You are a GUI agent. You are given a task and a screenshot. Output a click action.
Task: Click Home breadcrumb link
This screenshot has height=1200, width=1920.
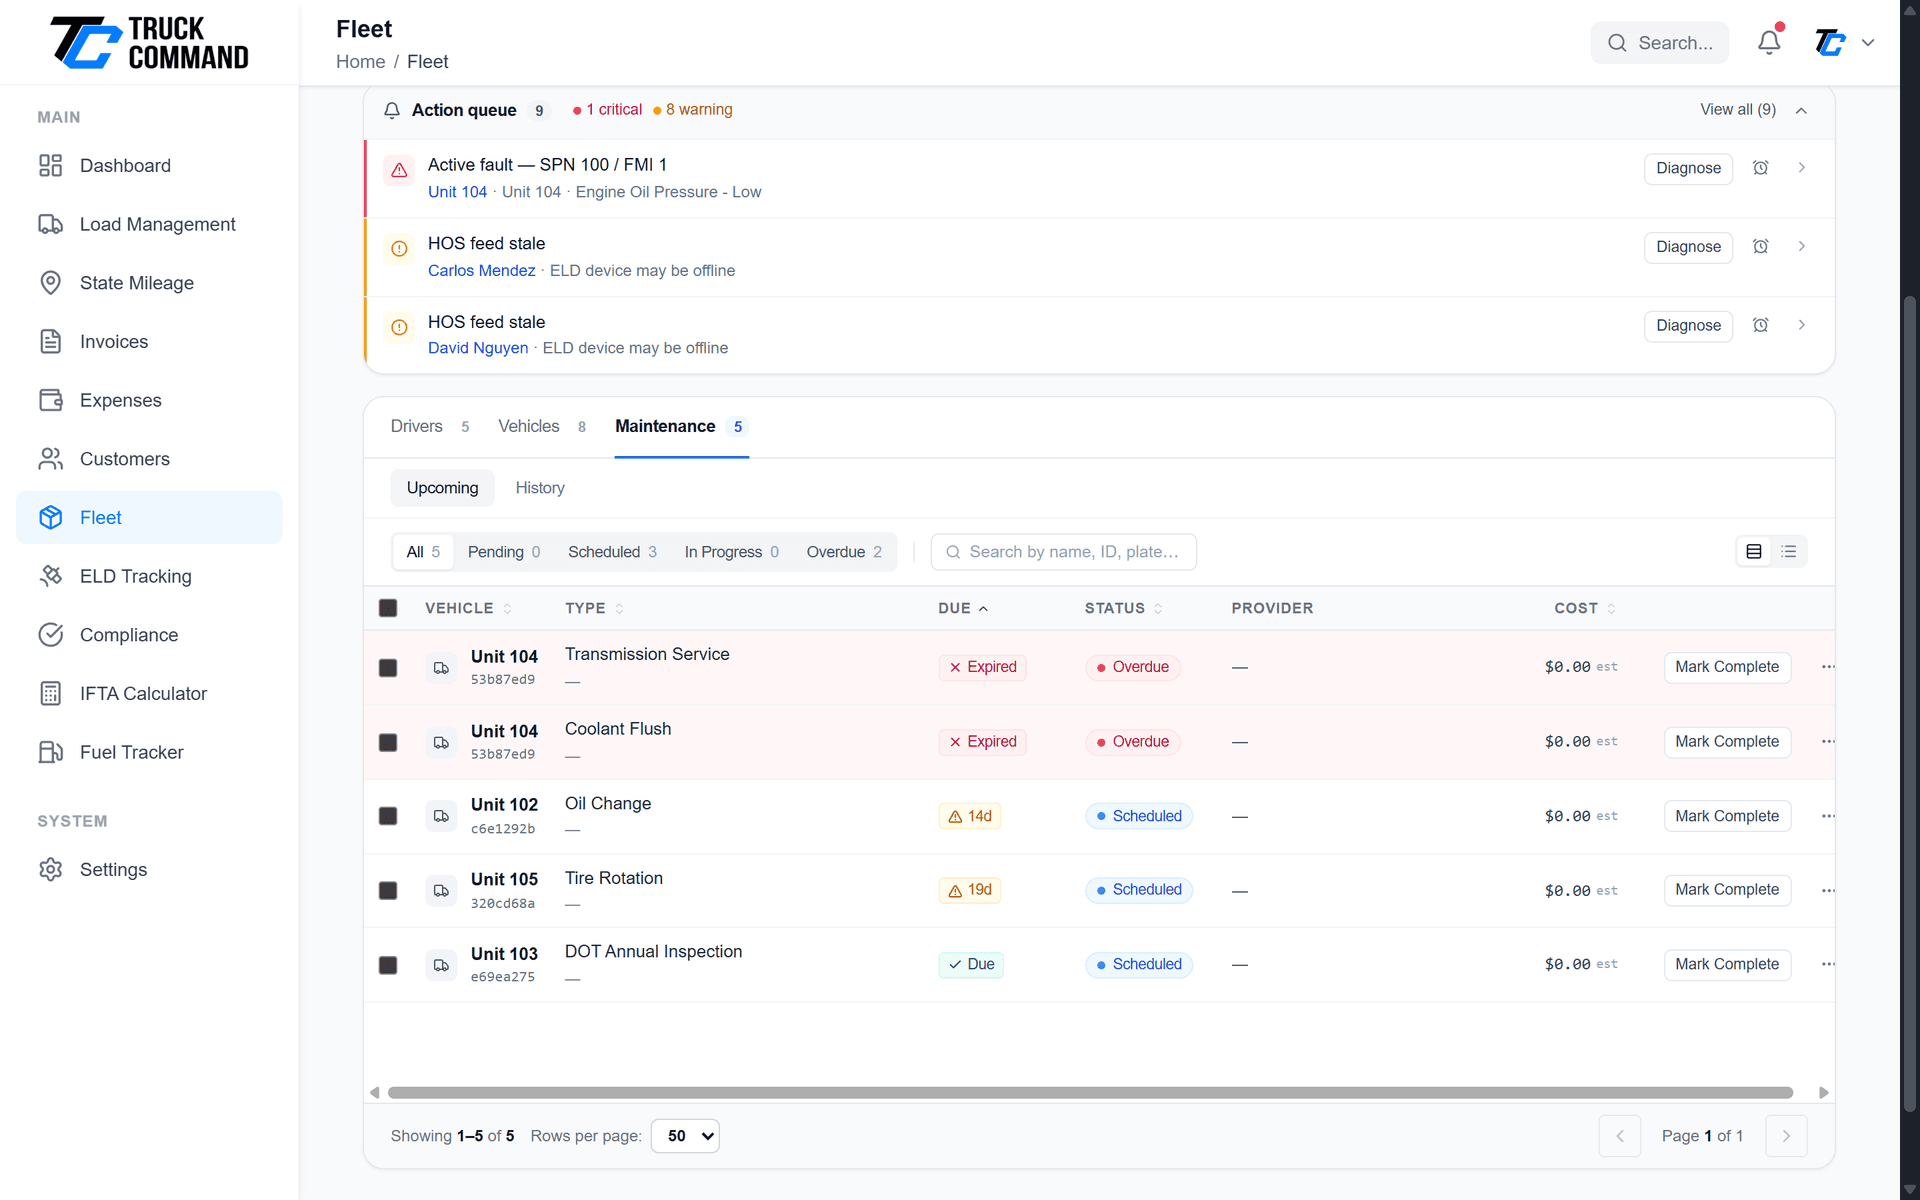[x=360, y=62]
